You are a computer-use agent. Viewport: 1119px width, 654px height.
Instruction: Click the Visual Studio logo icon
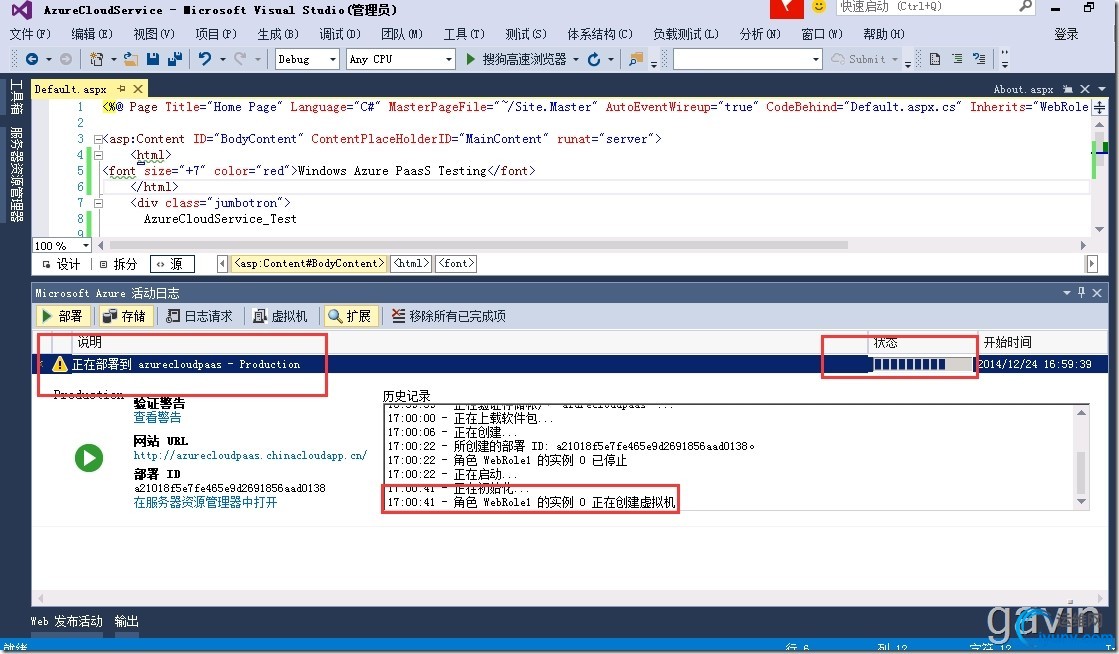(21, 10)
